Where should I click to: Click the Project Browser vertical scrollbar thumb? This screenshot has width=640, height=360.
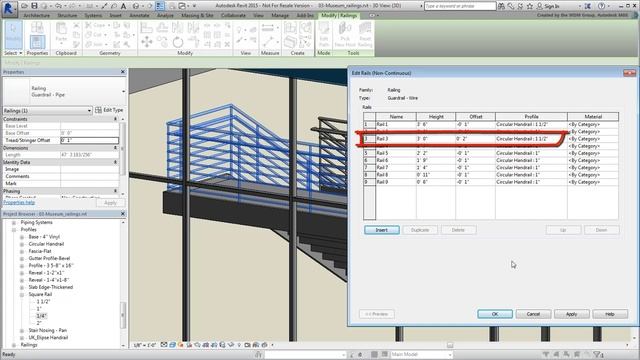coord(123,315)
